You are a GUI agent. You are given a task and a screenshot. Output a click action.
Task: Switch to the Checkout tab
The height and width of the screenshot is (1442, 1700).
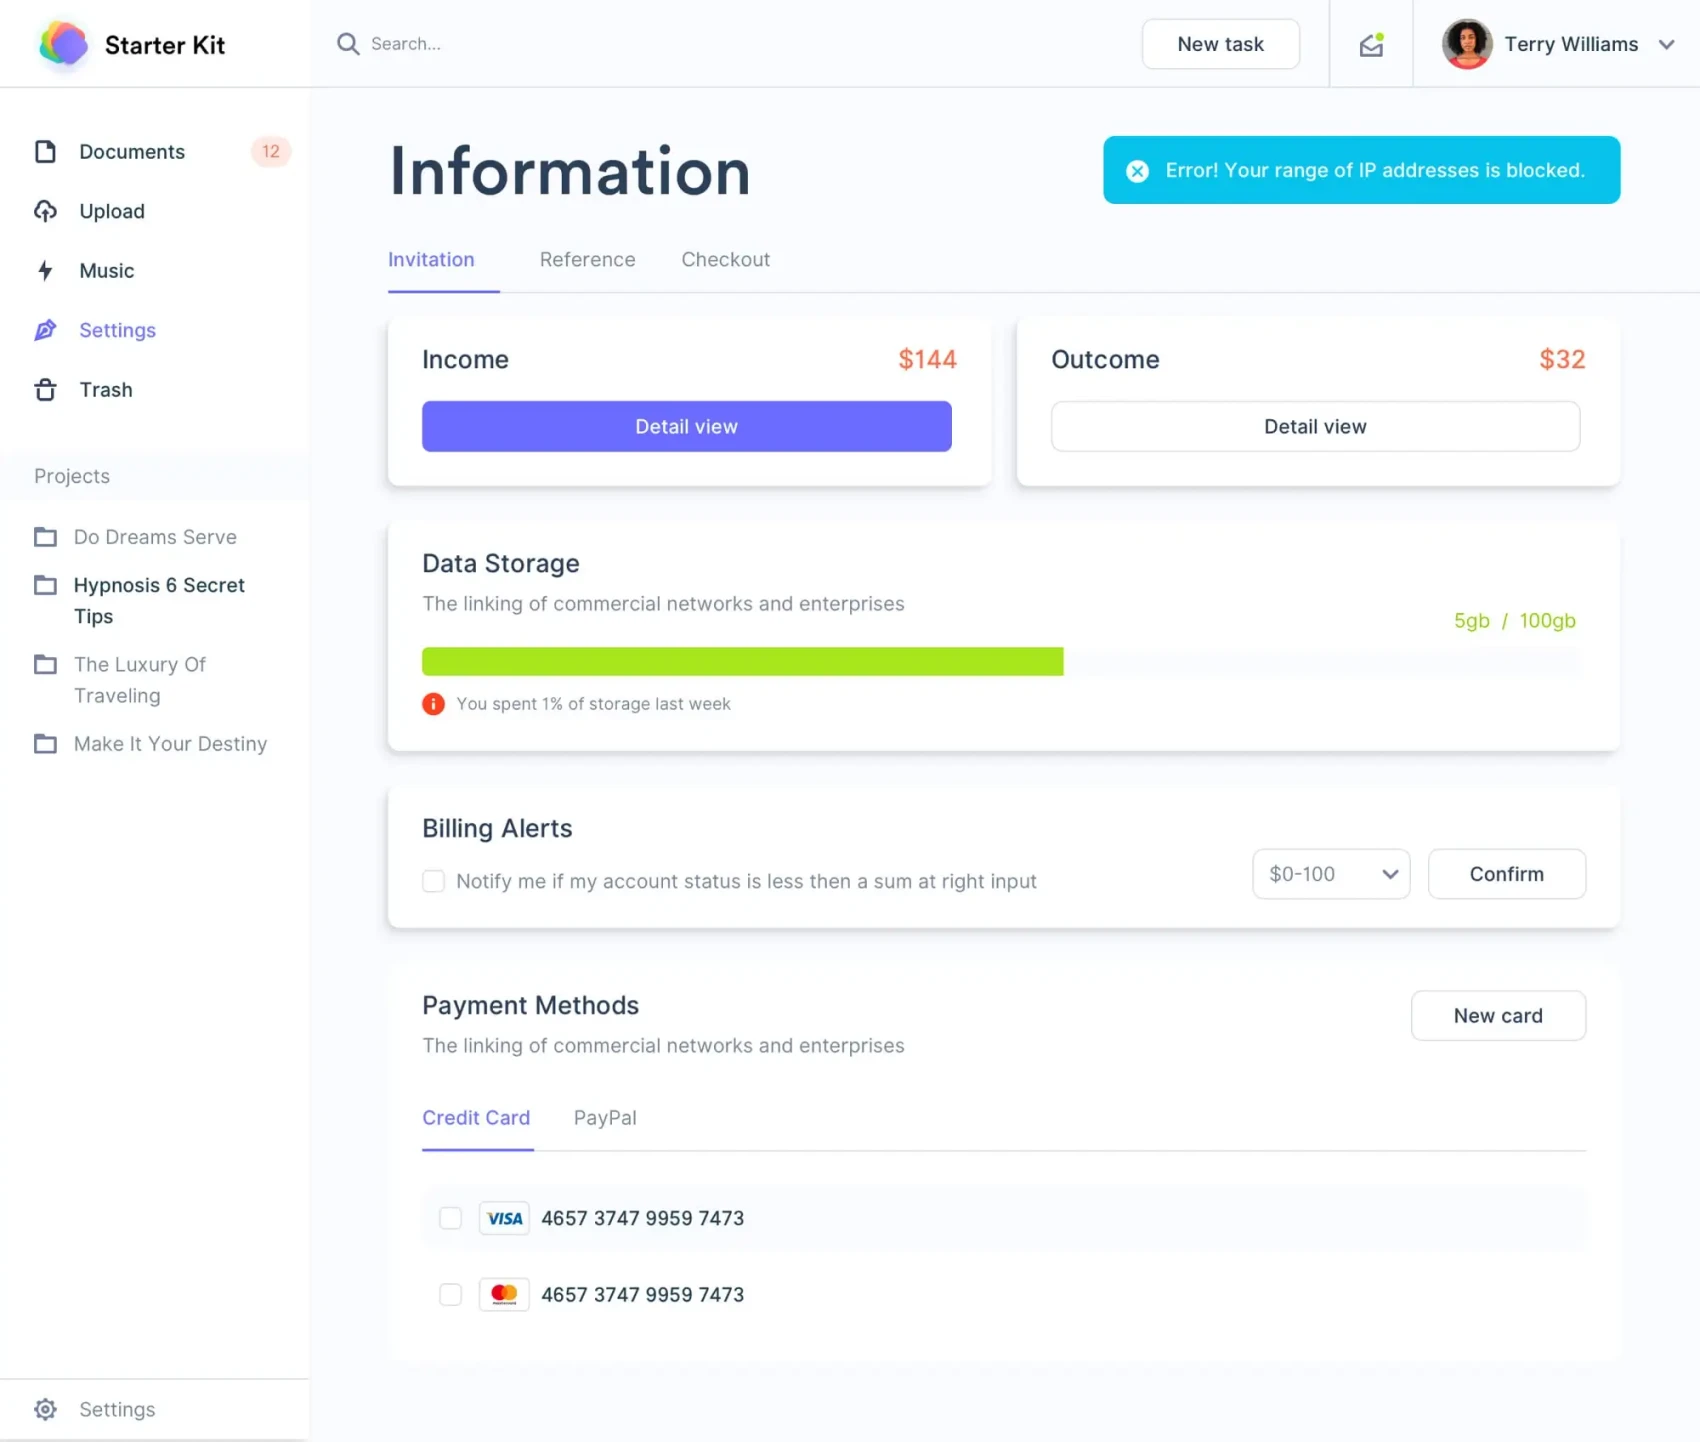pyautogui.click(x=725, y=260)
